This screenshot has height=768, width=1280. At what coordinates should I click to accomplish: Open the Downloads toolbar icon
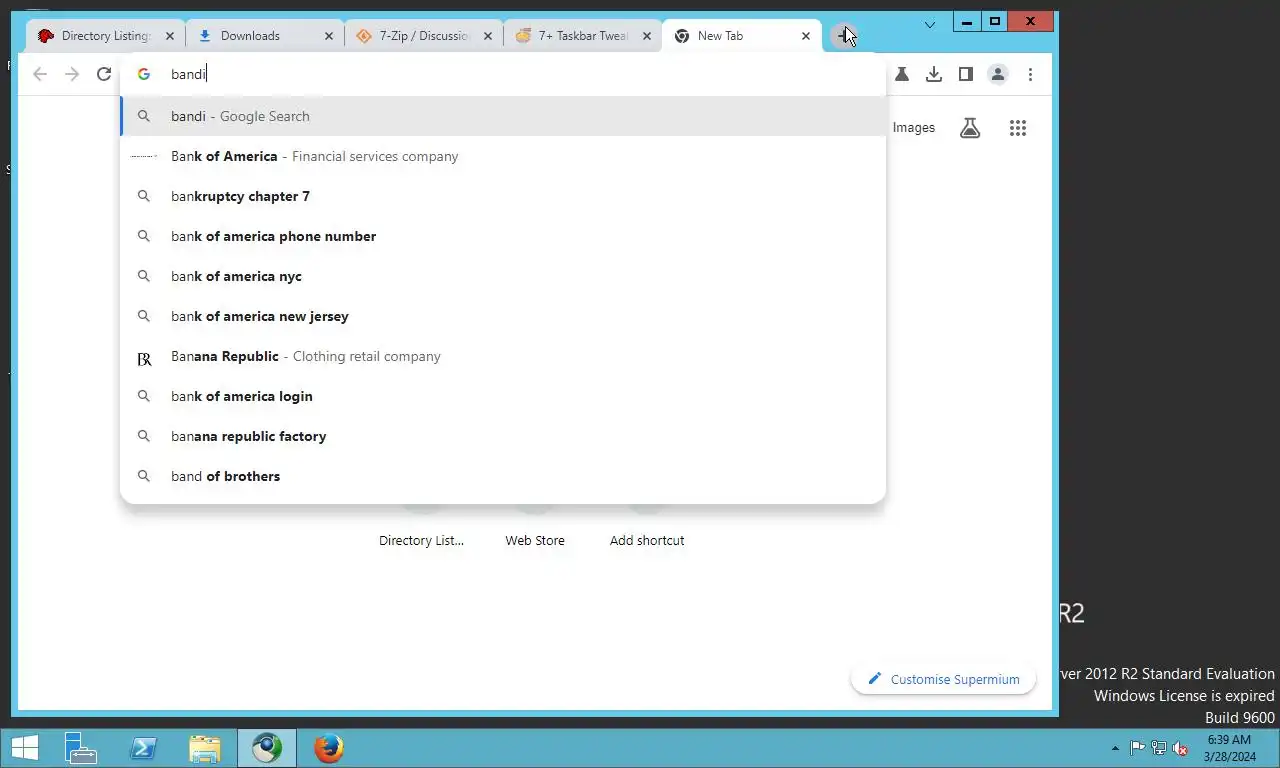(x=934, y=74)
